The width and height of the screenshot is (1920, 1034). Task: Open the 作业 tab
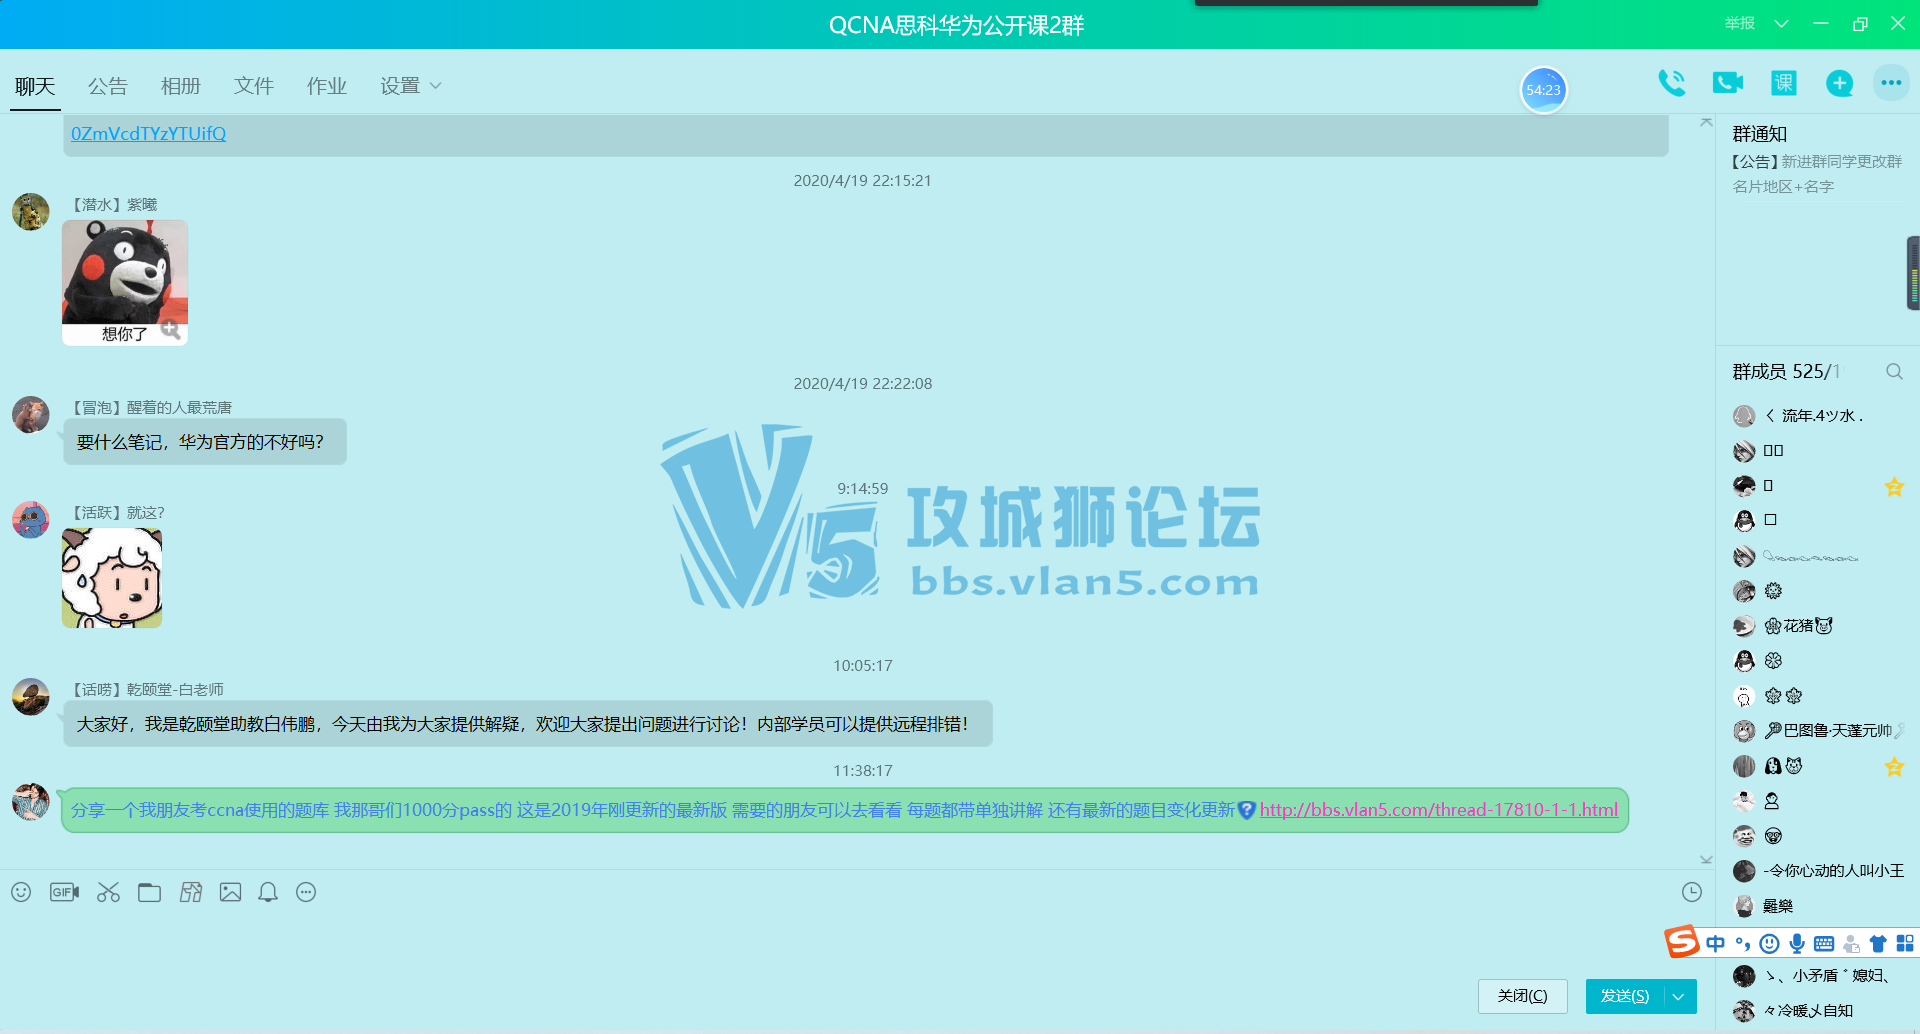(327, 86)
